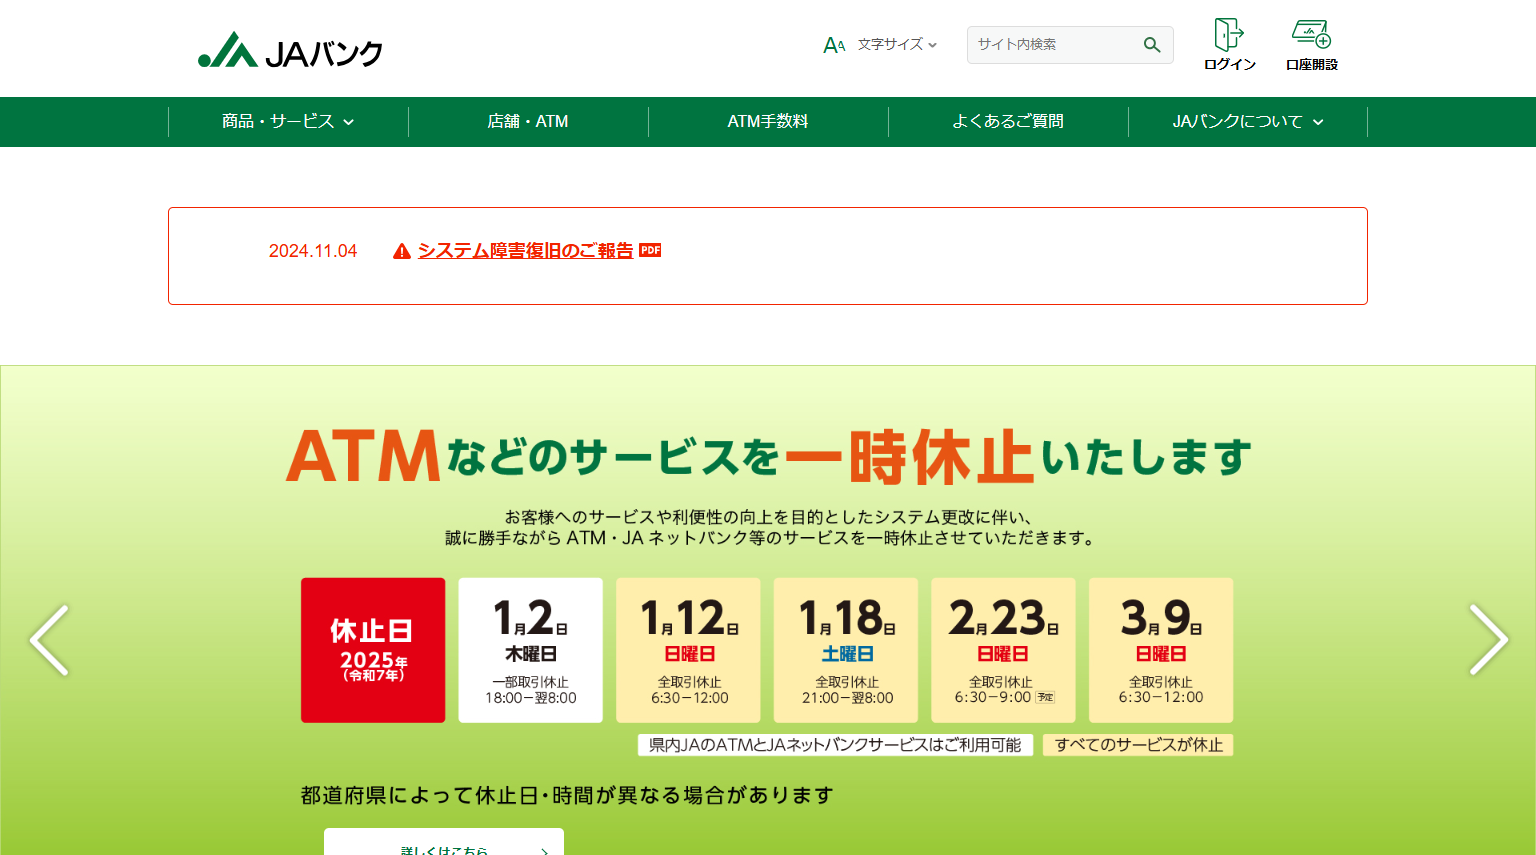Image resolution: width=1536 pixels, height=855 pixels.
Task: Open the よくあるご質問 menu item
Action: [1008, 122]
